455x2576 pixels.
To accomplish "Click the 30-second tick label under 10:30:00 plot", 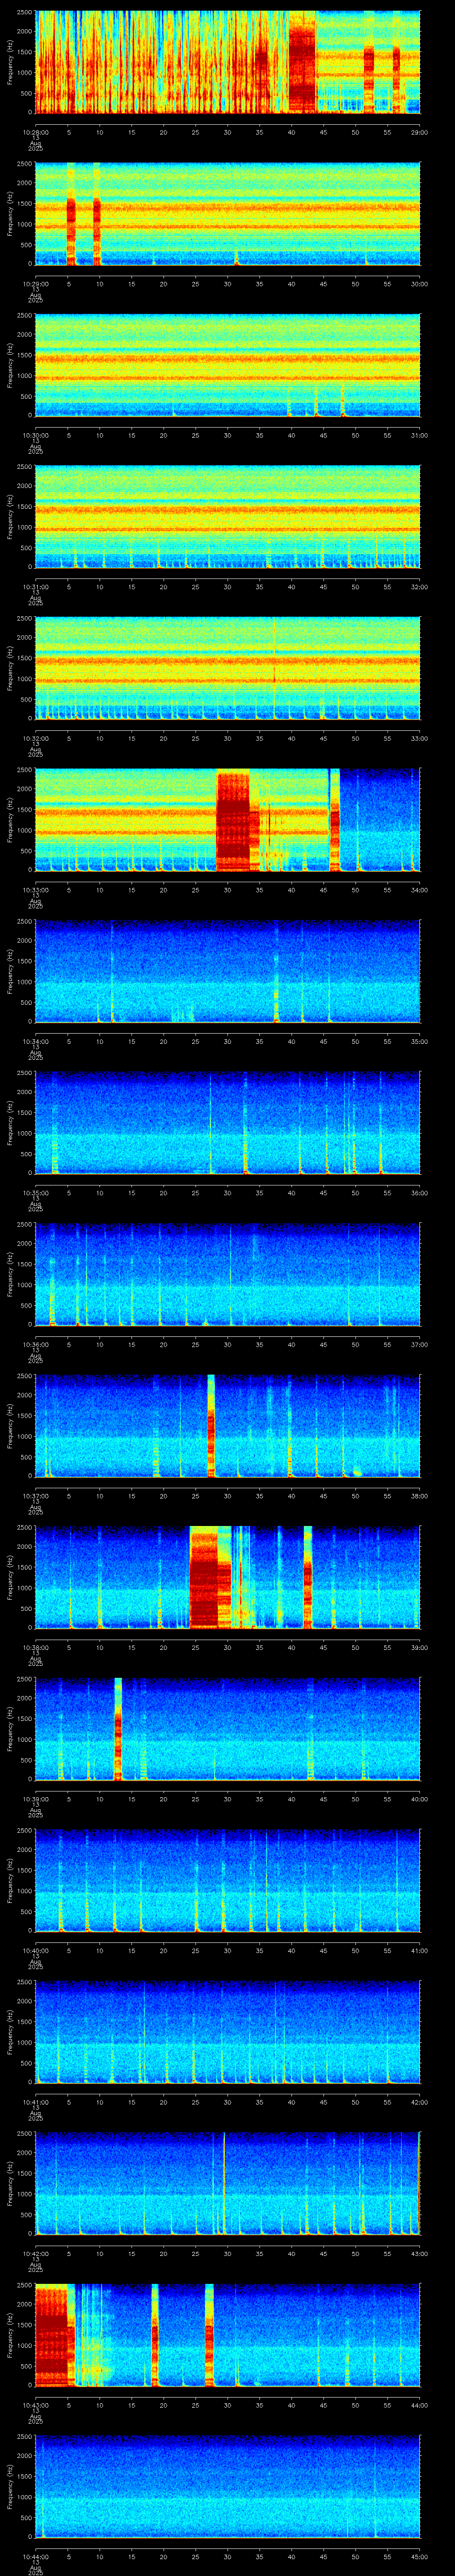I will pyautogui.click(x=227, y=435).
